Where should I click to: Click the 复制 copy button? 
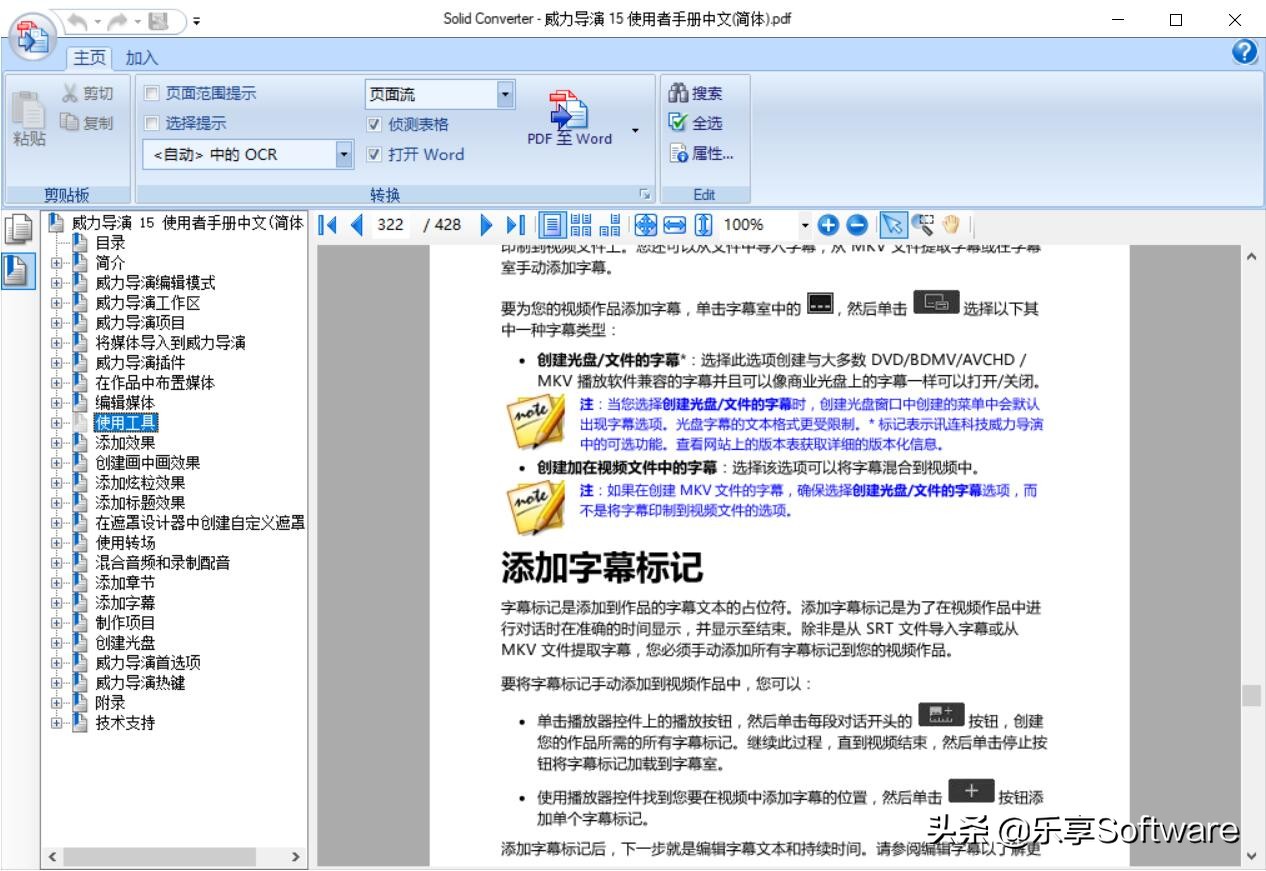[87, 123]
